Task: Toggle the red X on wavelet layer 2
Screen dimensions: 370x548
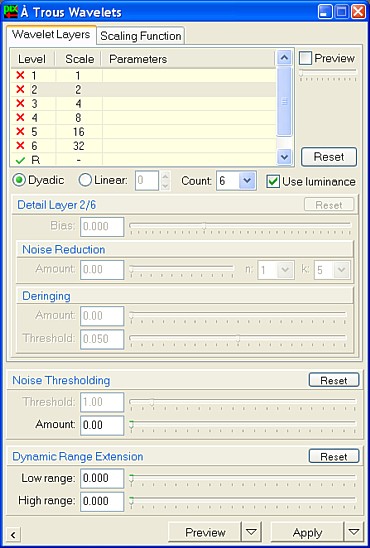Action: (x=21, y=90)
